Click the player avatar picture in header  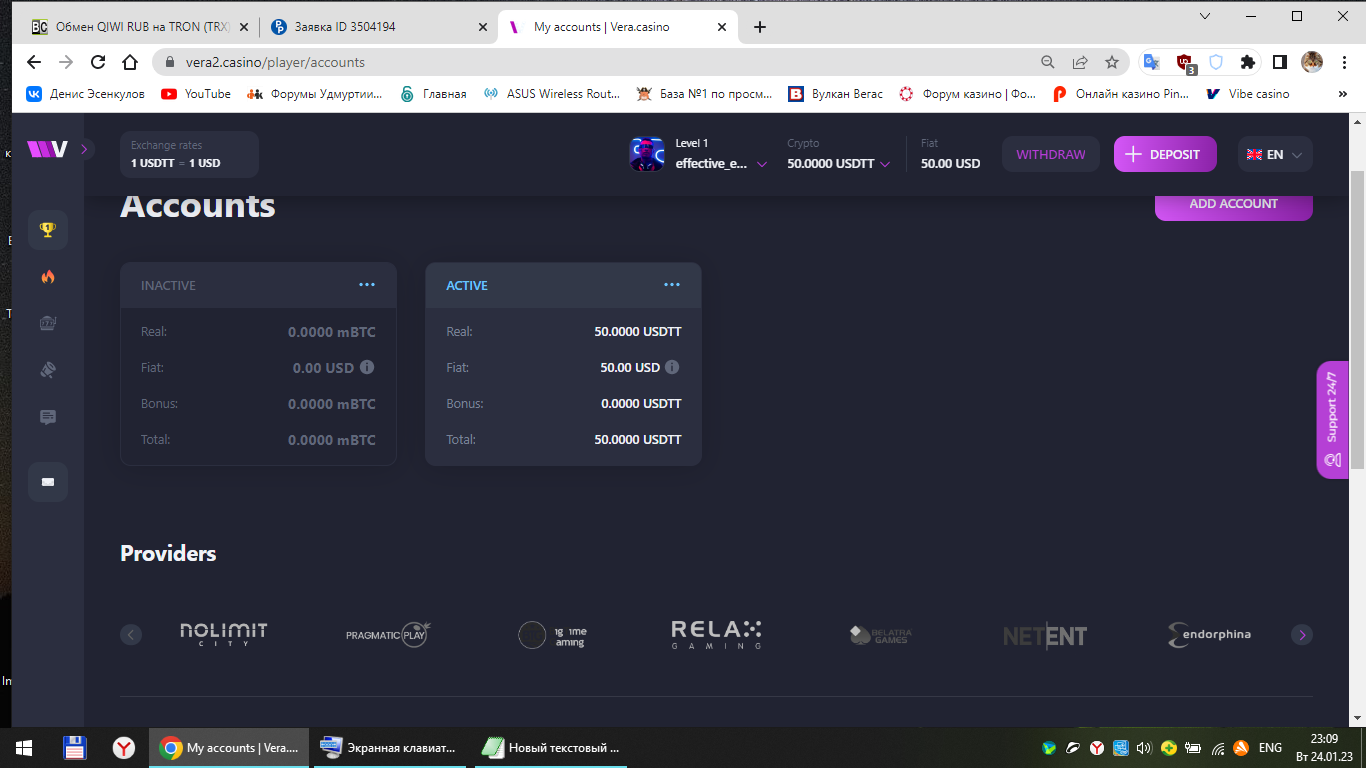tap(646, 154)
